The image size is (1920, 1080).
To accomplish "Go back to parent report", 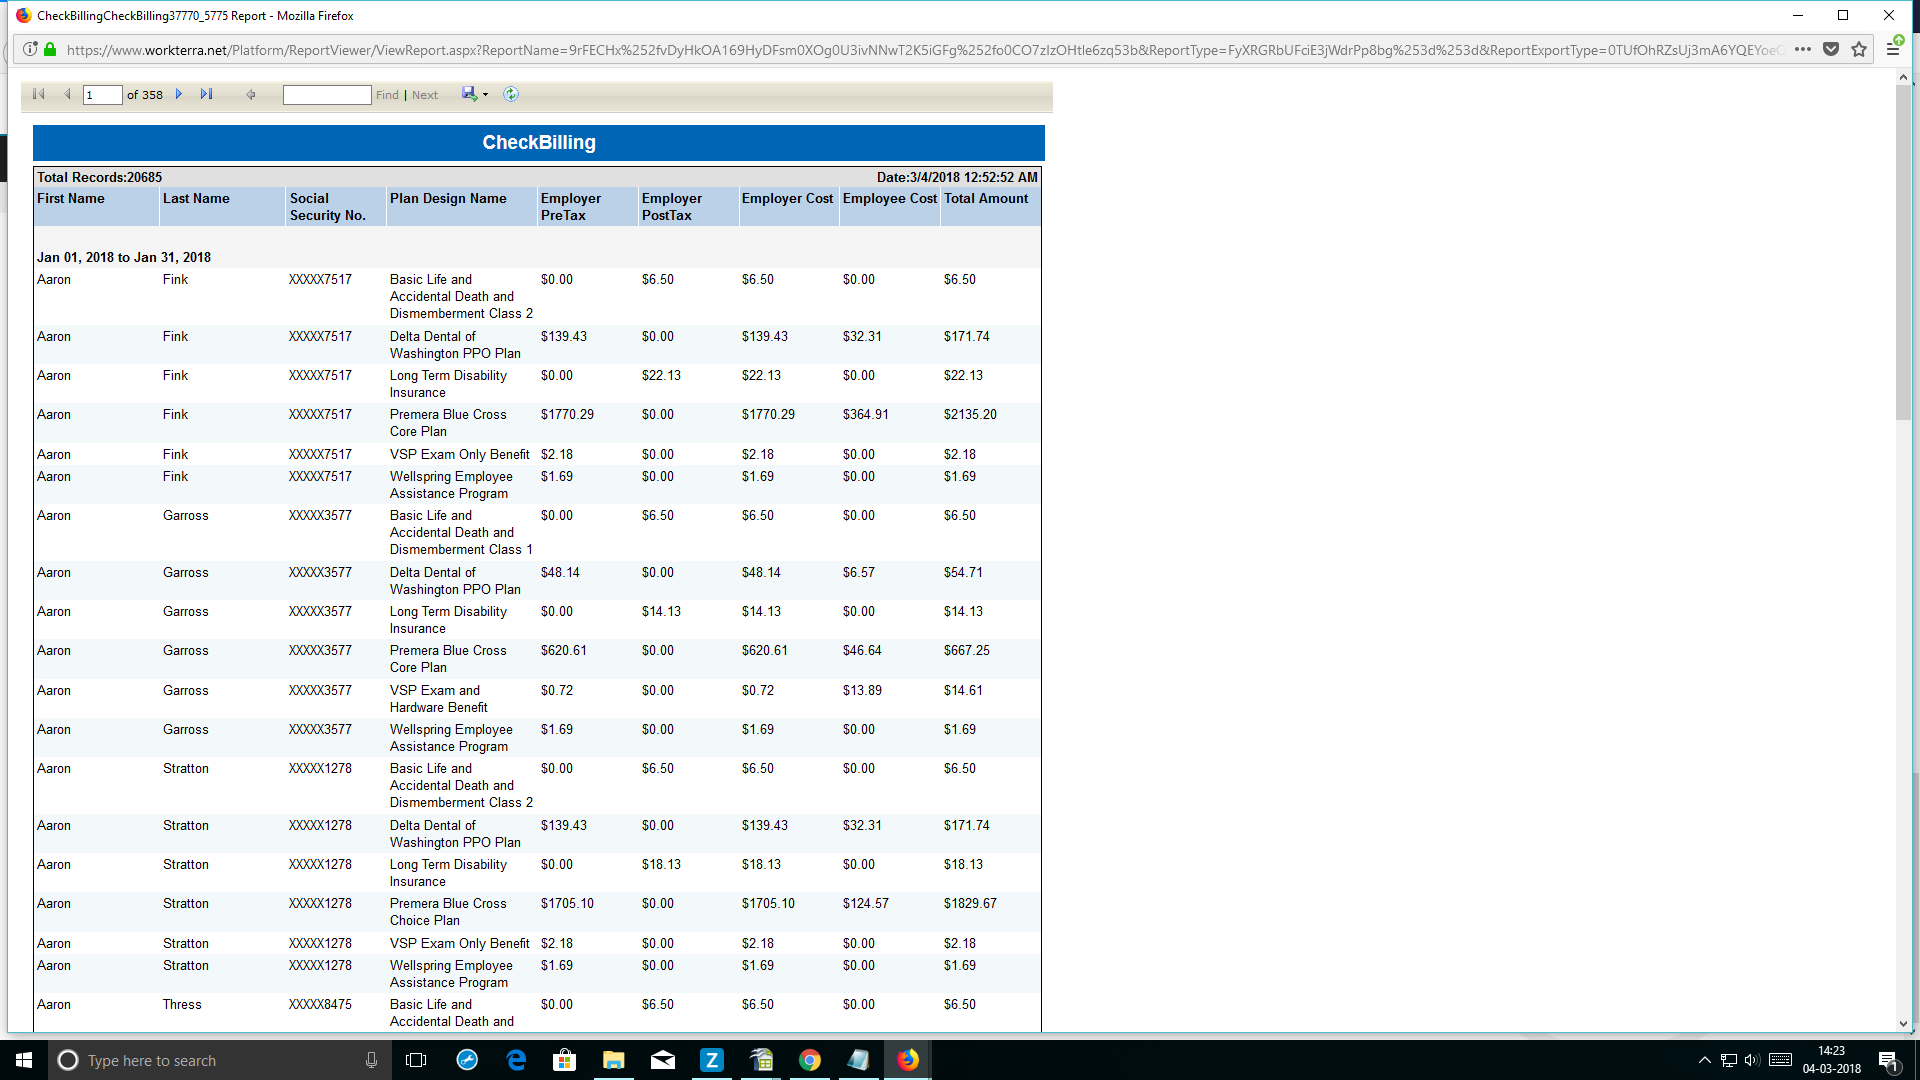I will point(251,94).
